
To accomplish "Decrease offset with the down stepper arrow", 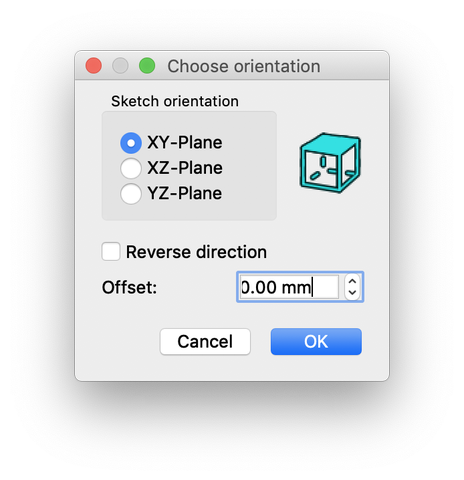I will [x=352, y=293].
